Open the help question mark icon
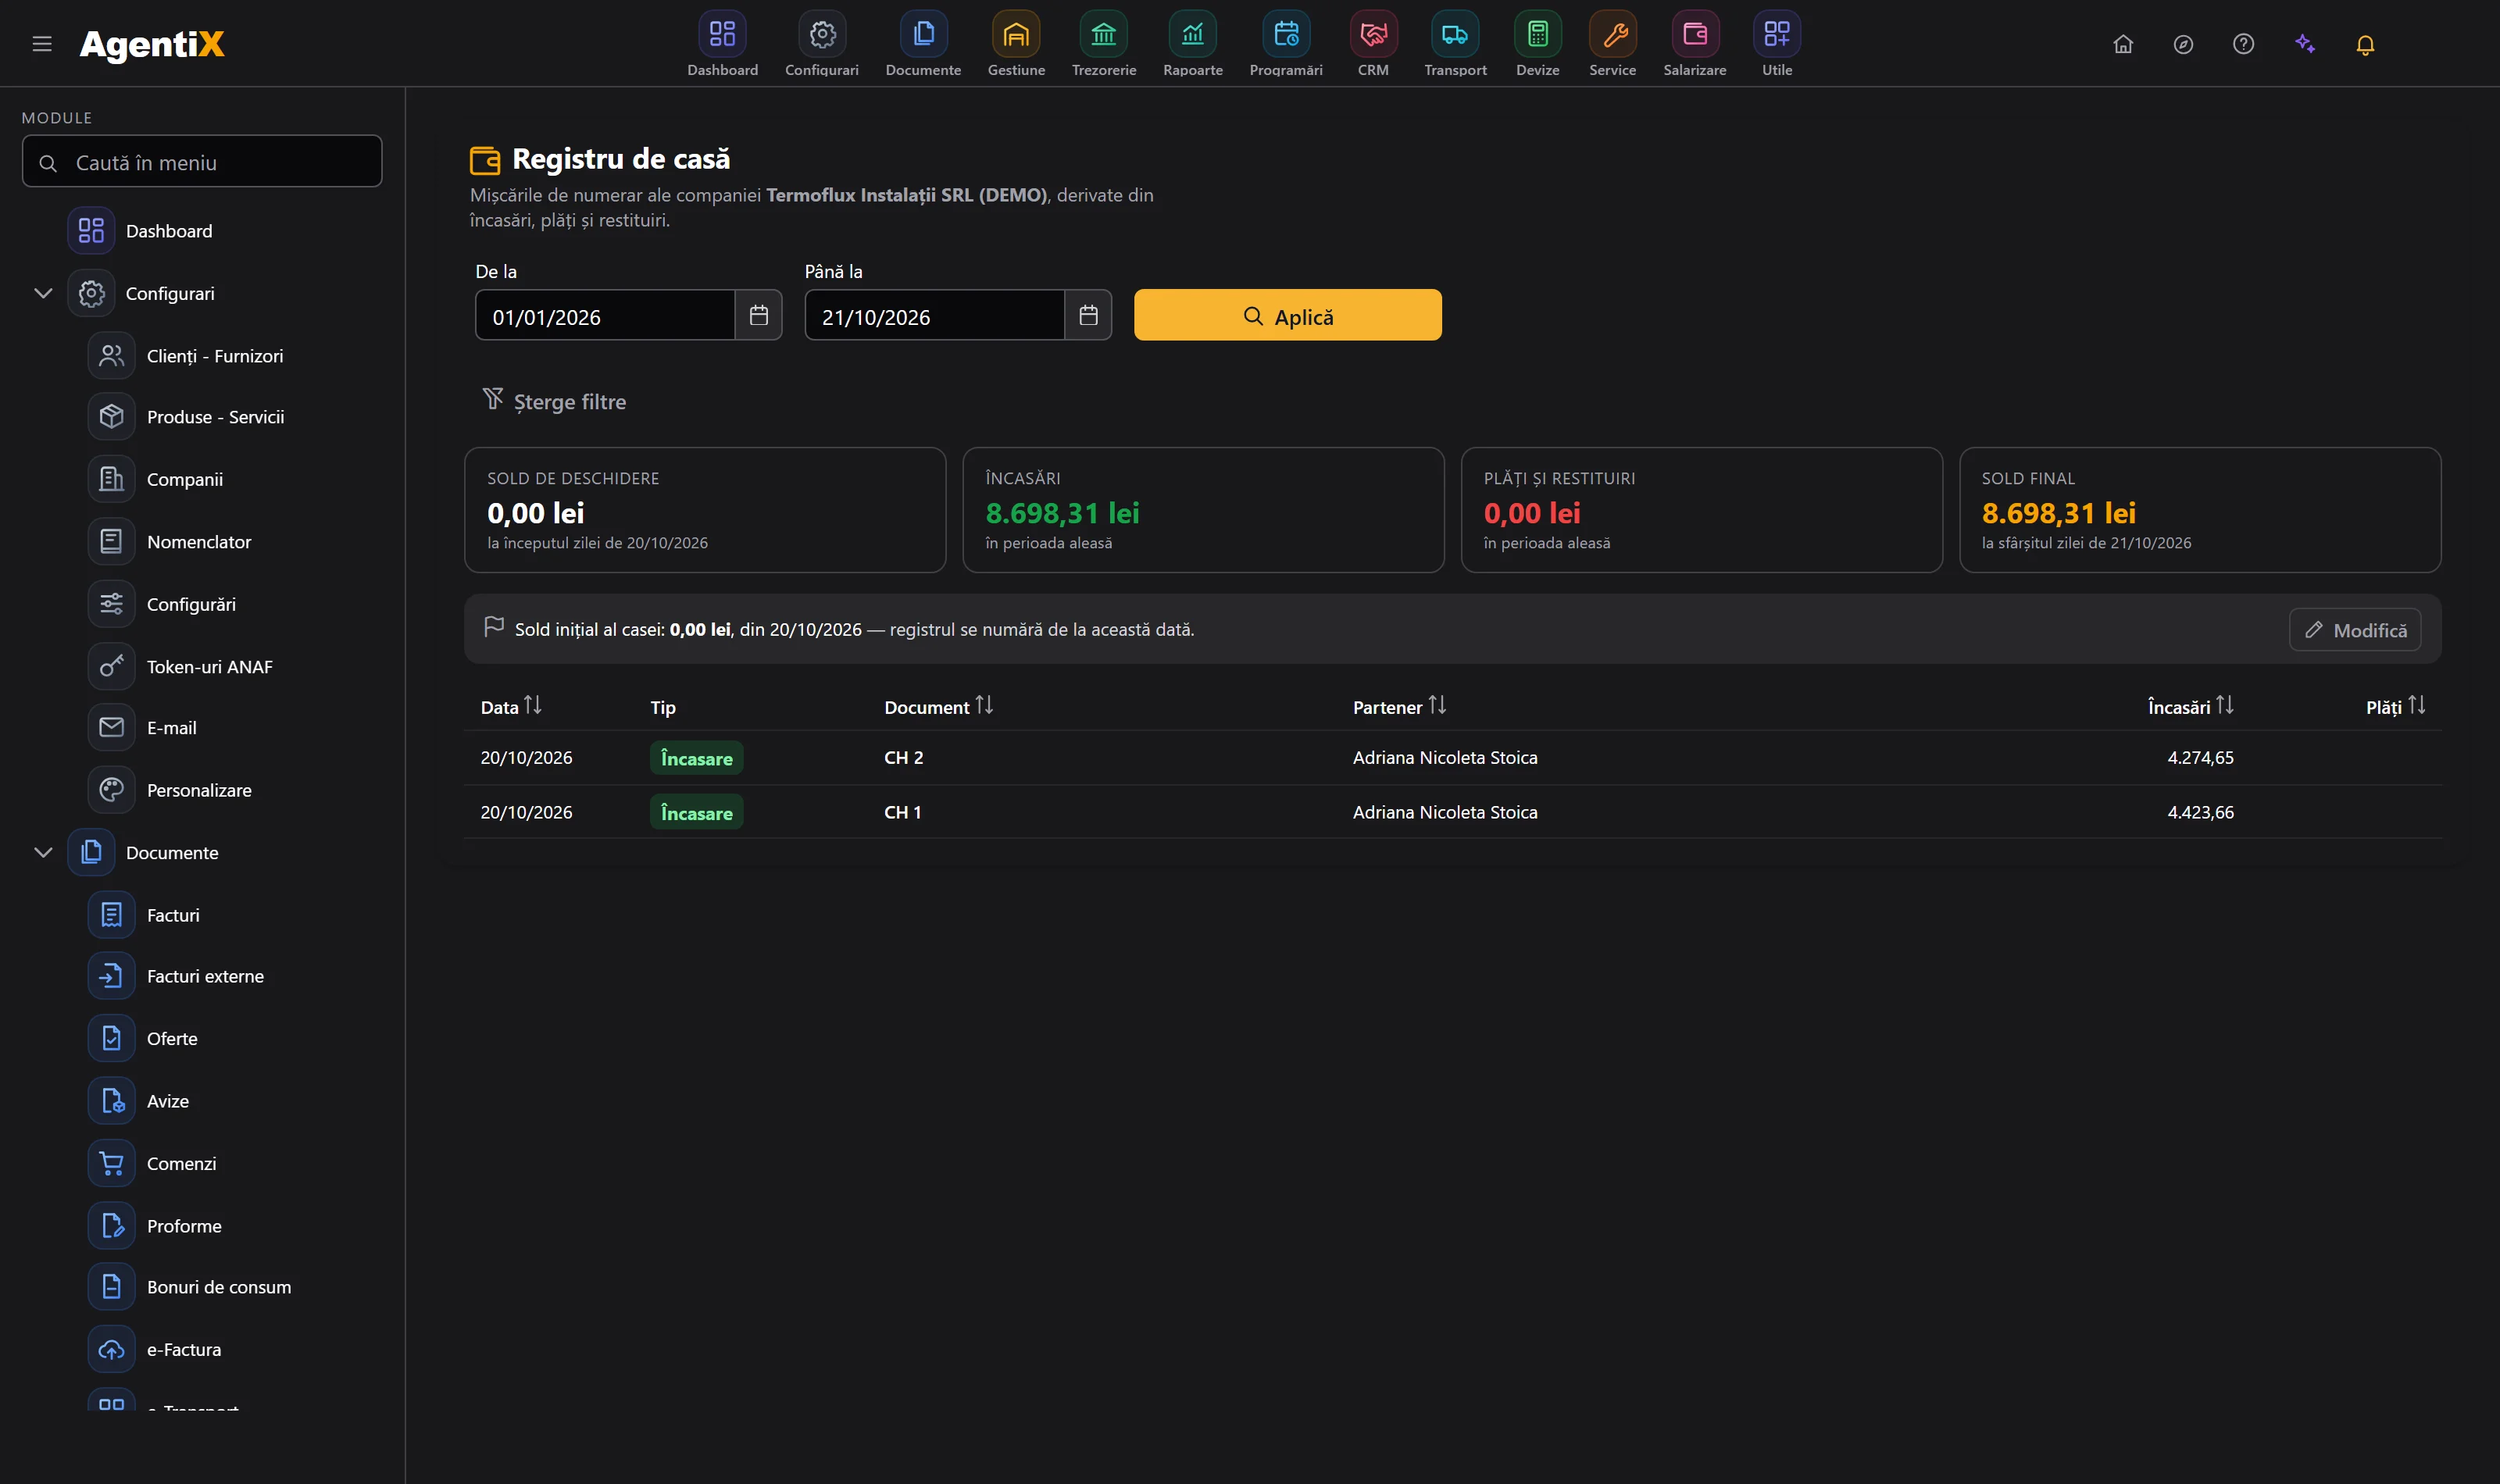 pos(2243,44)
